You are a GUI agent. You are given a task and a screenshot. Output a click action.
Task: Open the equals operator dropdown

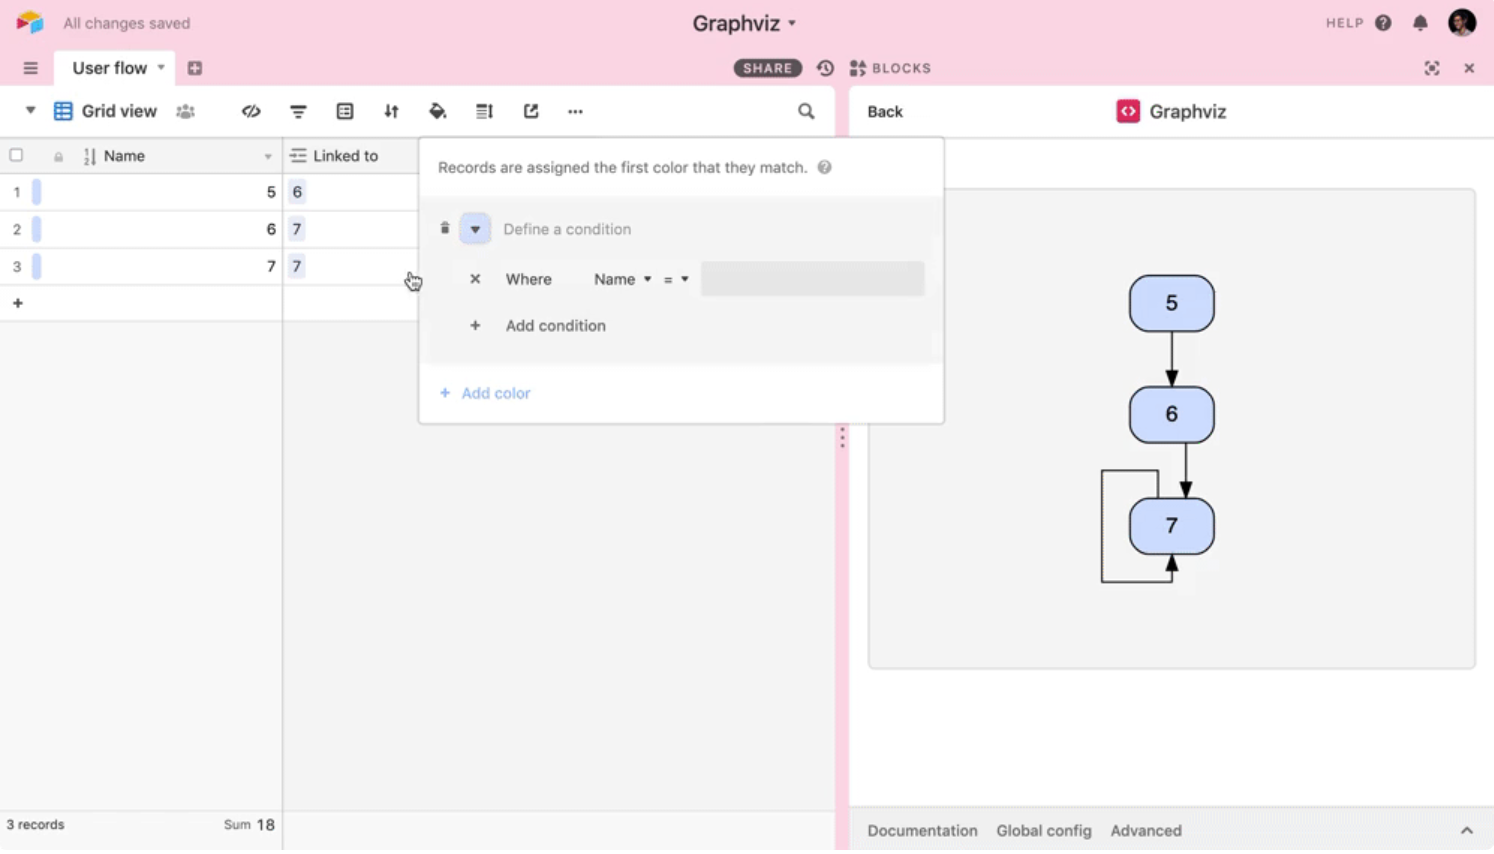pyautogui.click(x=676, y=280)
